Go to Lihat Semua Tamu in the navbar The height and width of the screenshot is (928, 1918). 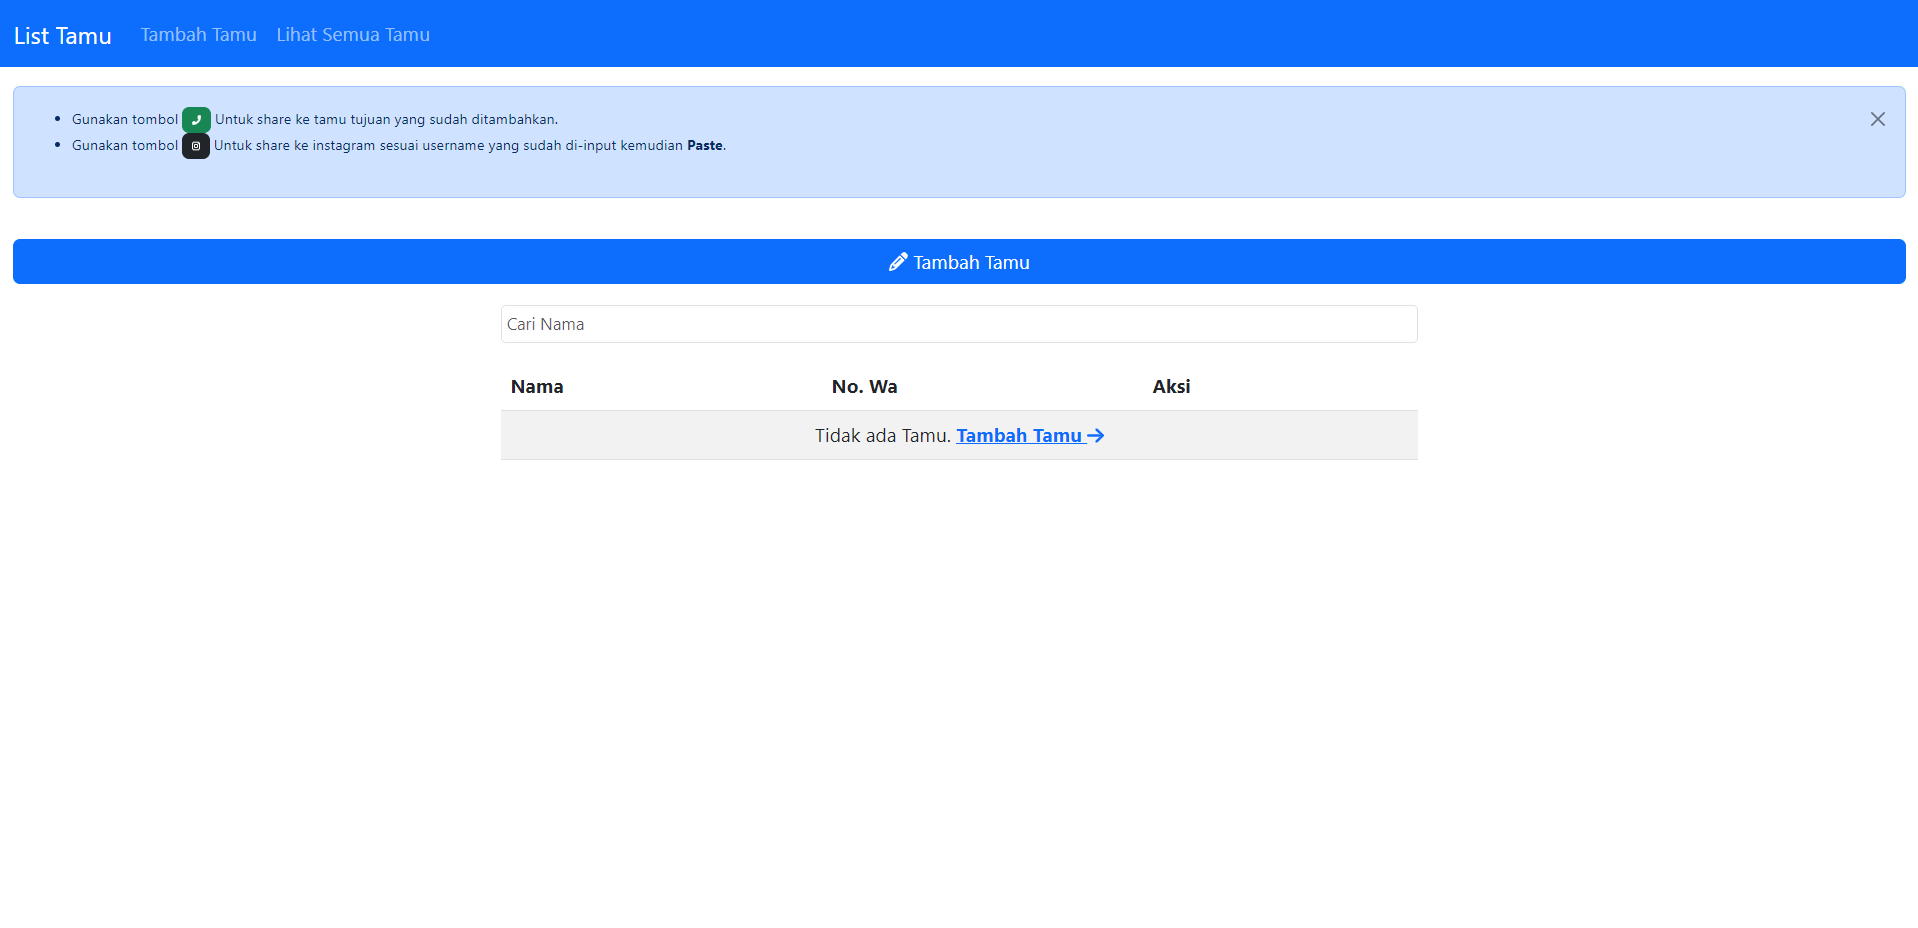pyautogui.click(x=353, y=35)
